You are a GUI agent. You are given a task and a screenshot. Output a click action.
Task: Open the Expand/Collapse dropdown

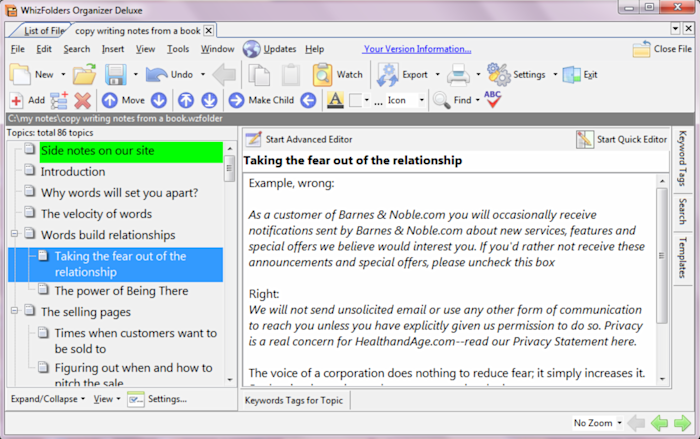(x=48, y=399)
